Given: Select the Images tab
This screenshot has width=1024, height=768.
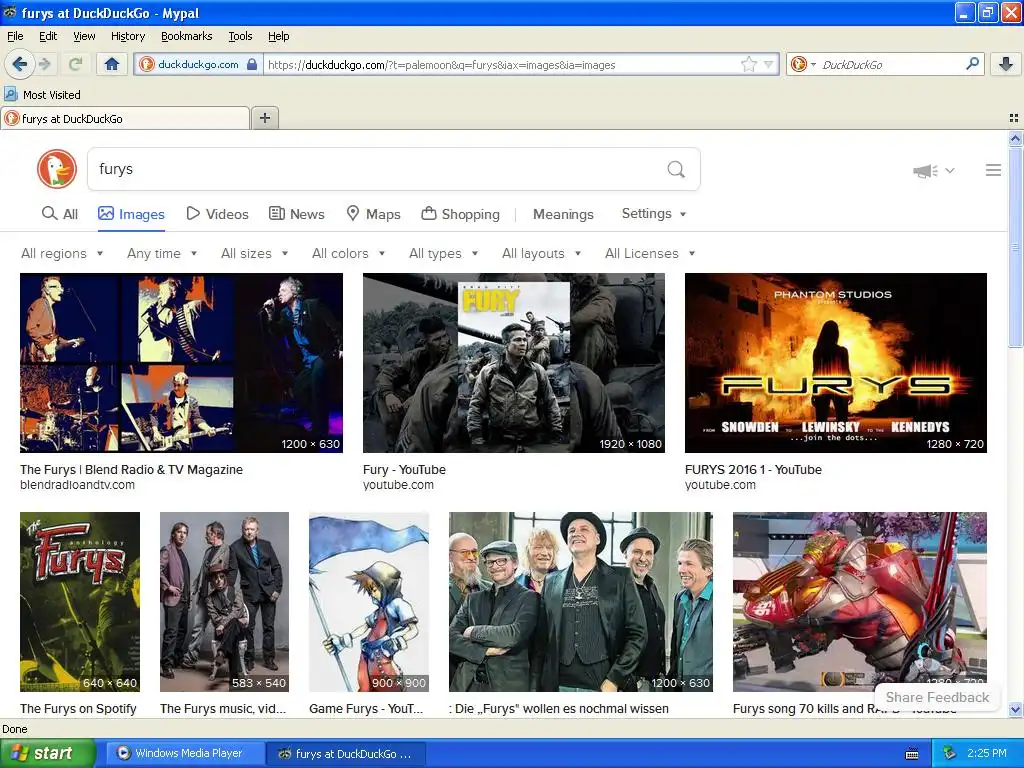Looking at the screenshot, I should pyautogui.click(x=131, y=214).
